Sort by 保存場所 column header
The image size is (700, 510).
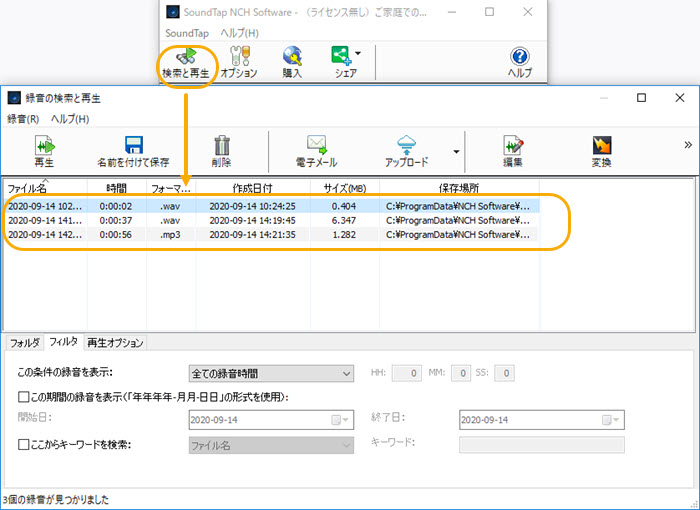(459, 188)
